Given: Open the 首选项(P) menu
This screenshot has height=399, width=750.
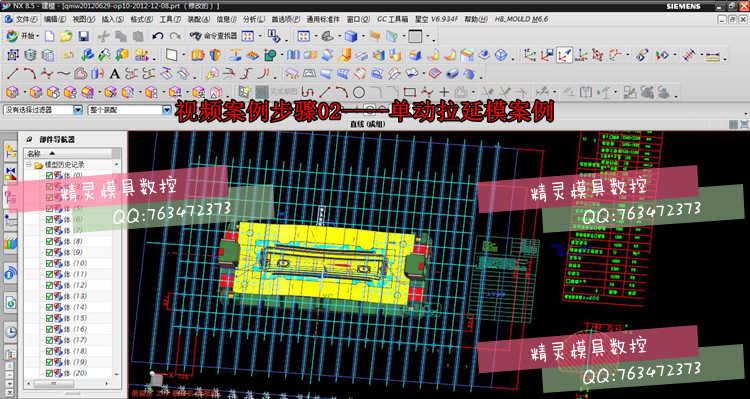Looking at the screenshot, I should [x=286, y=20].
